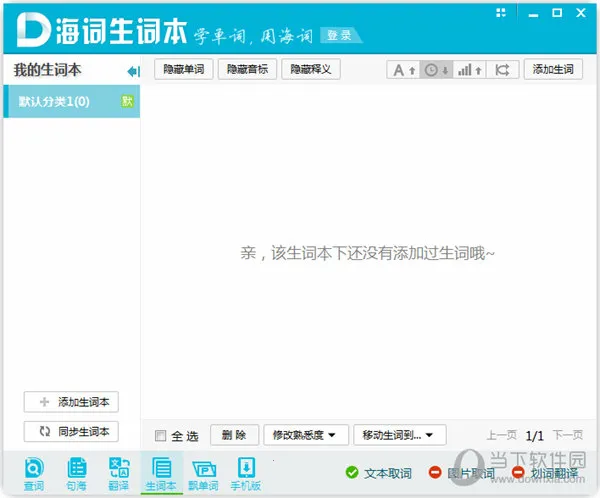Toggle 划词翻译 selection translation

click(544, 473)
